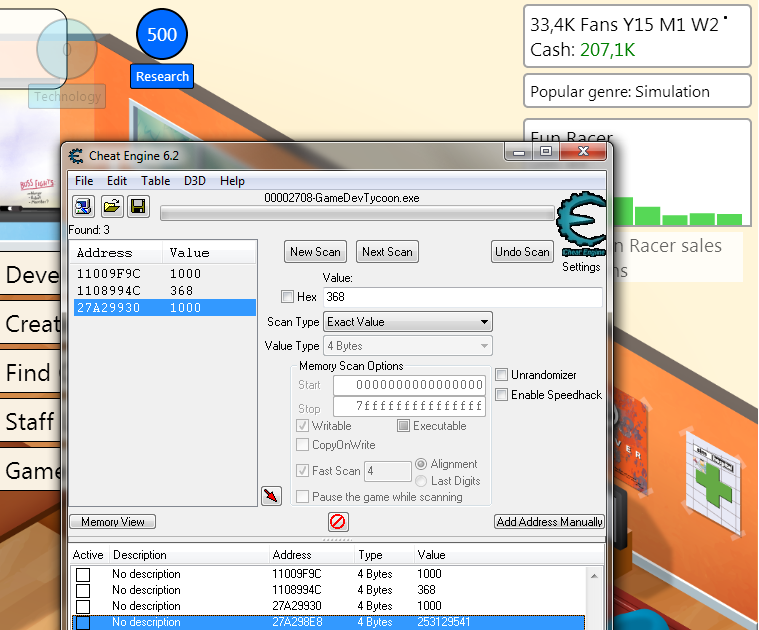Click the 500 research points bubble
This screenshot has width=759, height=630.
162,34
